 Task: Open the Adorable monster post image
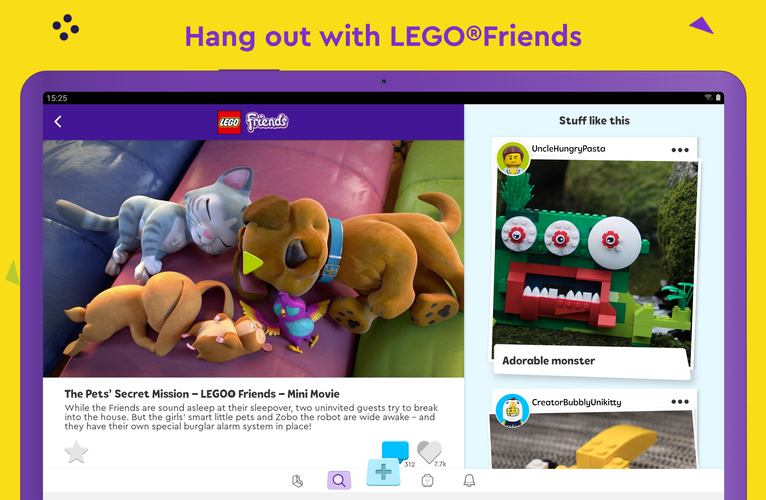pos(595,253)
